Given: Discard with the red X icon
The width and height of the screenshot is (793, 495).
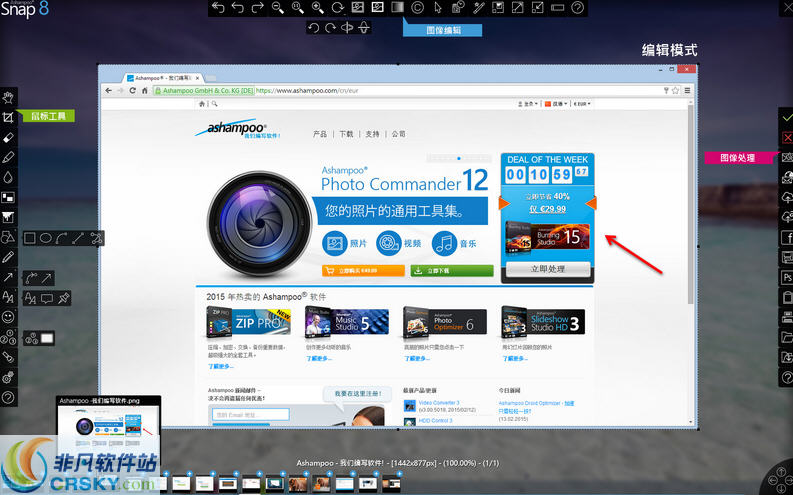Looking at the screenshot, I should pyautogui.click(x=787, y=138).
